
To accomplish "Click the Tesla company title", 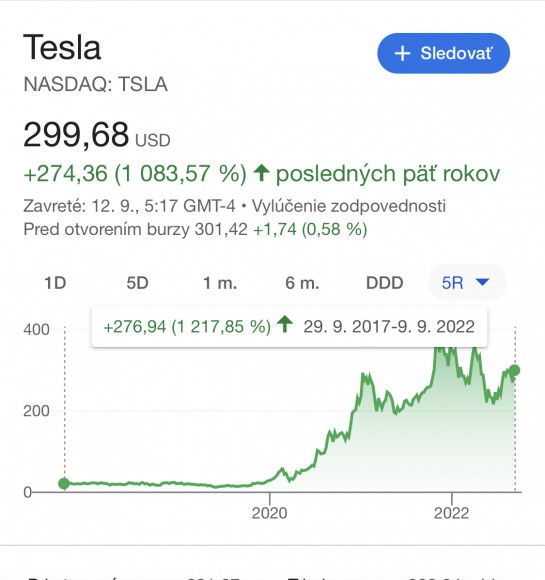I will (x=62, y=47).
